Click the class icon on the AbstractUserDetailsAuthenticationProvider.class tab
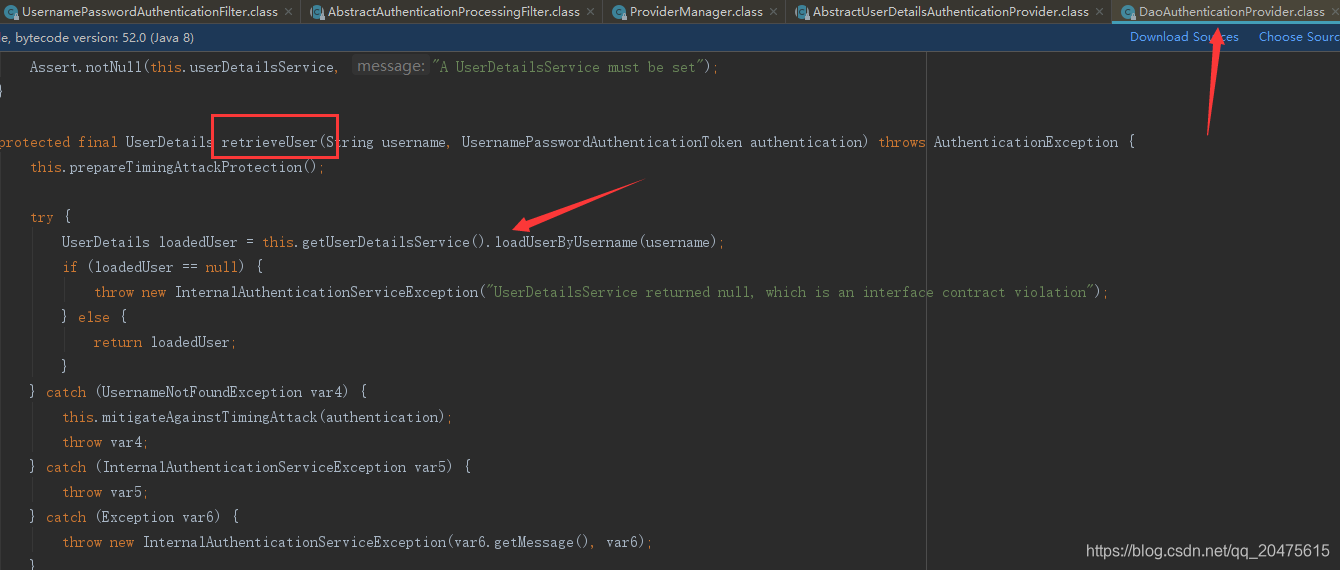Viewport: 1340px width, 570px height. (802, 12)
